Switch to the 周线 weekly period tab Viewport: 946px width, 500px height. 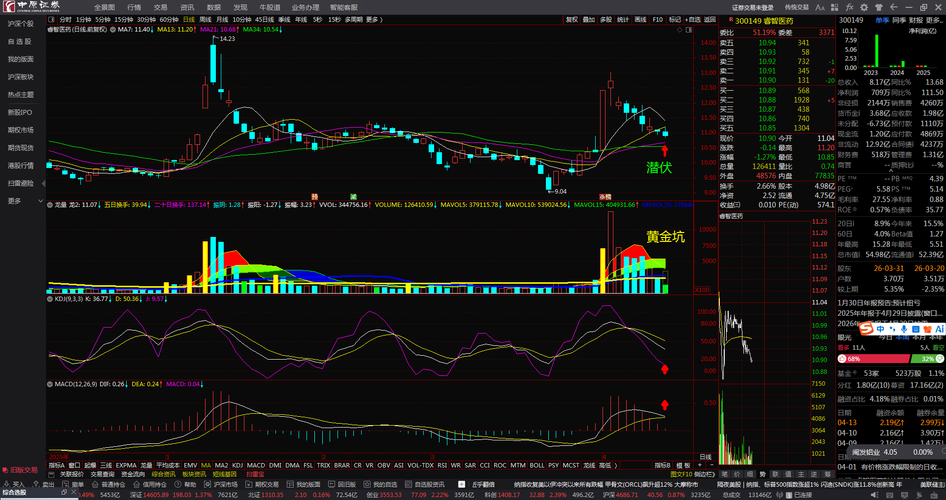point(205,20)
